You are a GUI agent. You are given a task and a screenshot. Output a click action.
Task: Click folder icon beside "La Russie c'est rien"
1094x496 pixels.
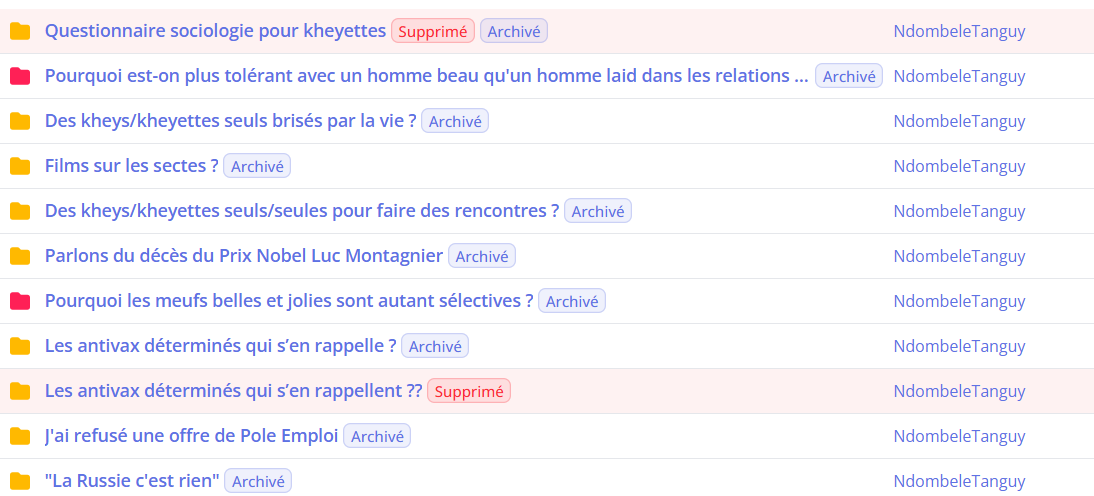20,481
